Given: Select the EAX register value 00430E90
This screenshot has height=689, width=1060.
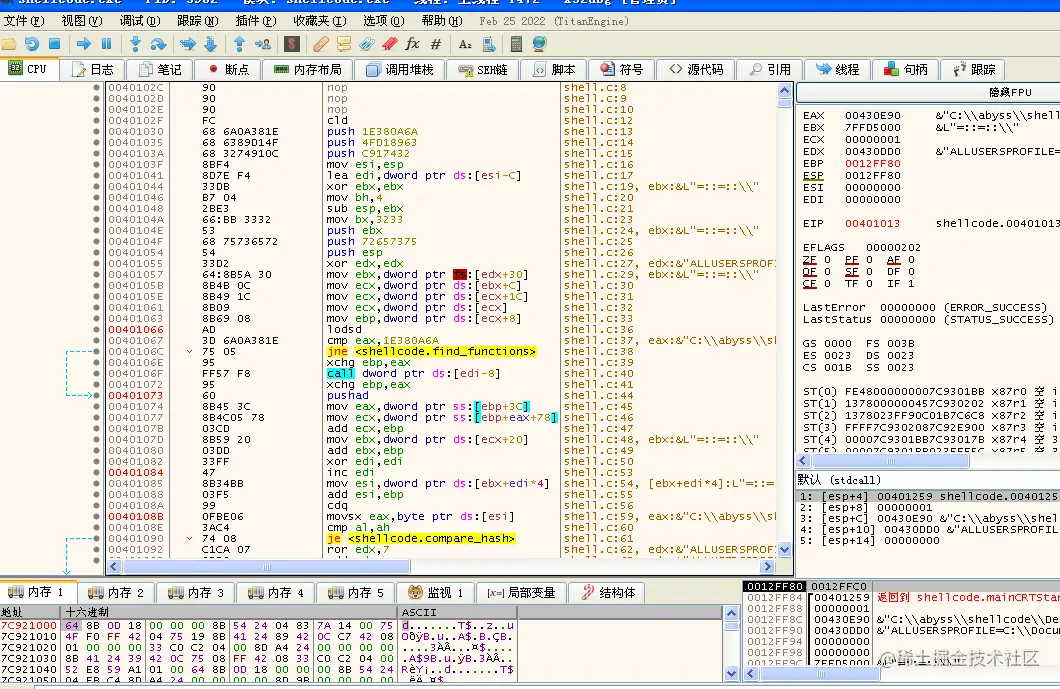Looking at the screenshot, I should (x=872, y=116).
